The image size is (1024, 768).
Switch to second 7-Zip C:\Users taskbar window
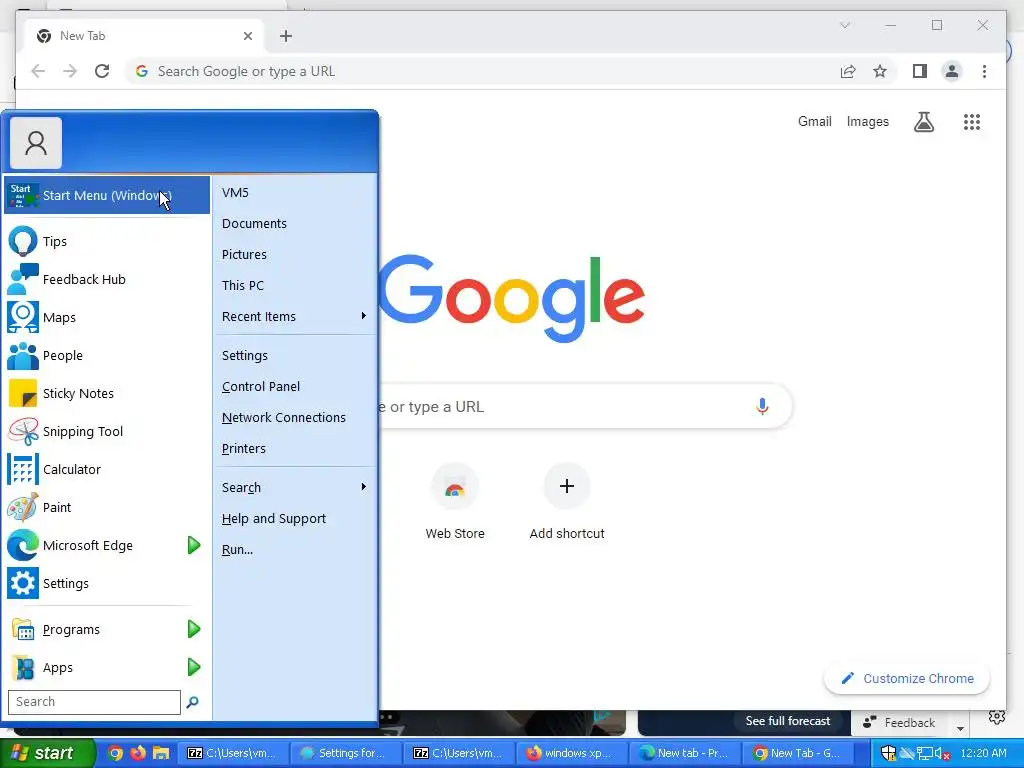click(458, 753)
